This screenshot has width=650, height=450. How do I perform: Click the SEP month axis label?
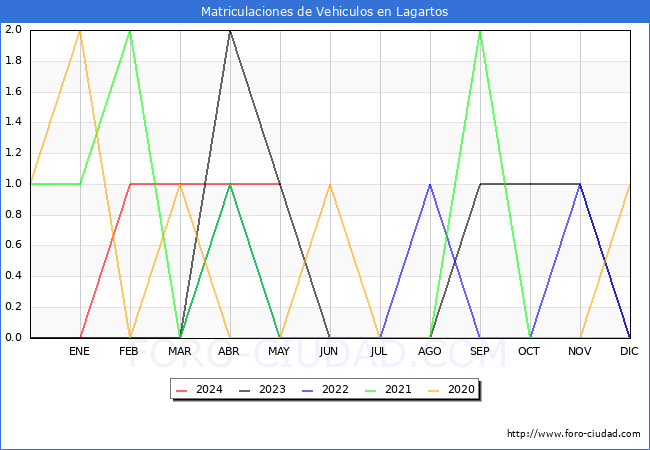coord(480,351)
